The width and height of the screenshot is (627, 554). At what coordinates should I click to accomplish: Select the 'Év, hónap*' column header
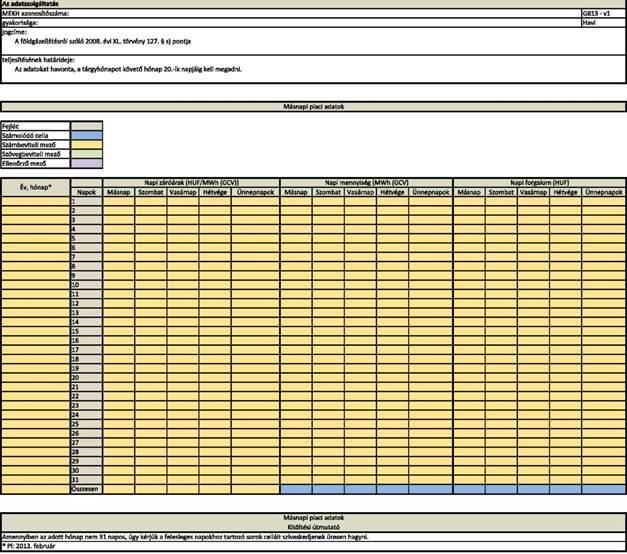36,187
